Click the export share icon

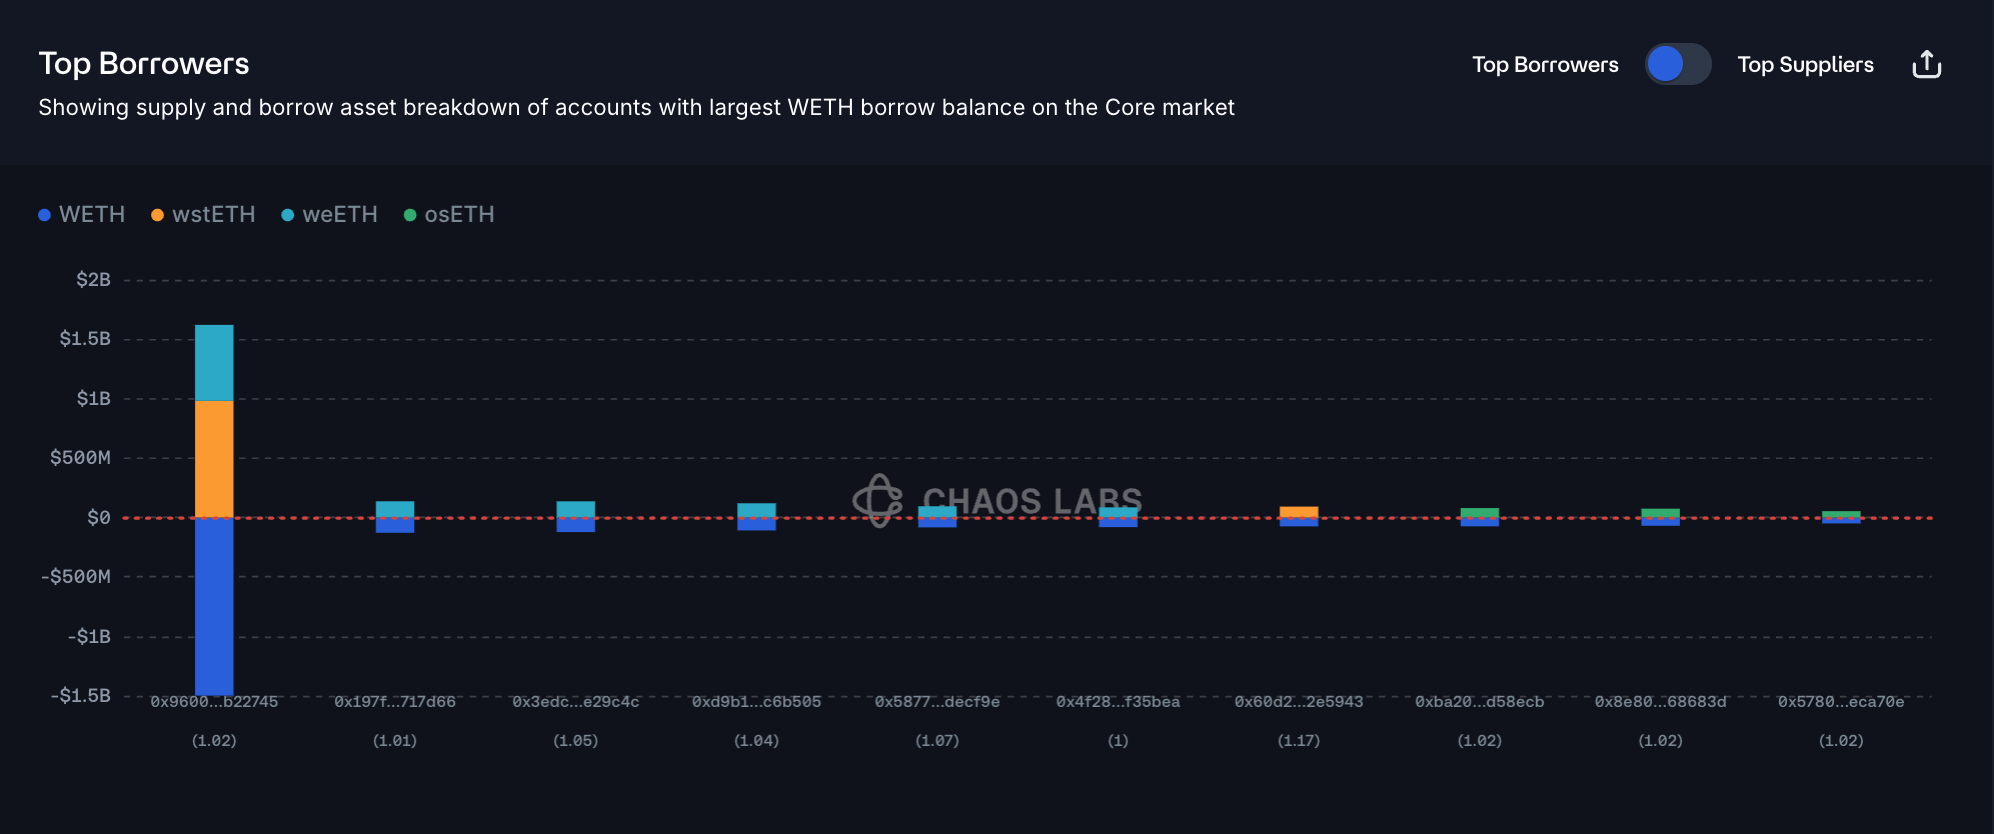pyautogui.click(x=1926, y=65)
